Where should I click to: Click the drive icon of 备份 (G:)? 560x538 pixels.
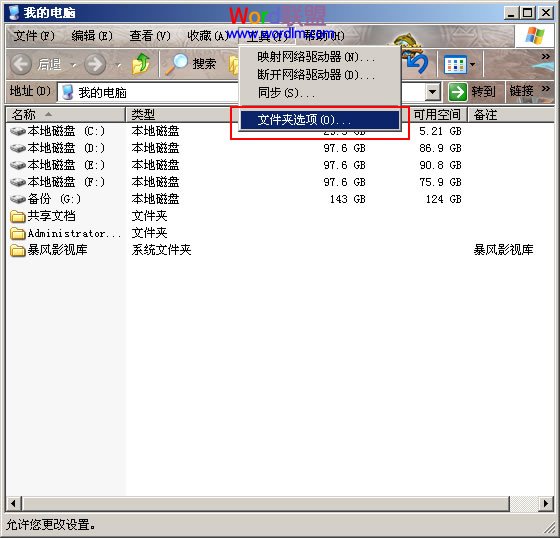coord(18,199)
